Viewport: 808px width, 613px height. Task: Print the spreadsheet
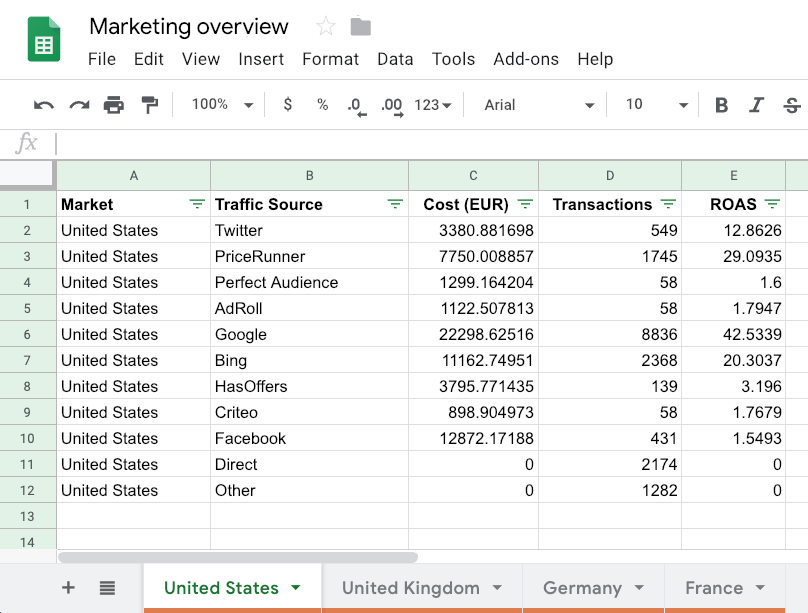tap(113, 105)
